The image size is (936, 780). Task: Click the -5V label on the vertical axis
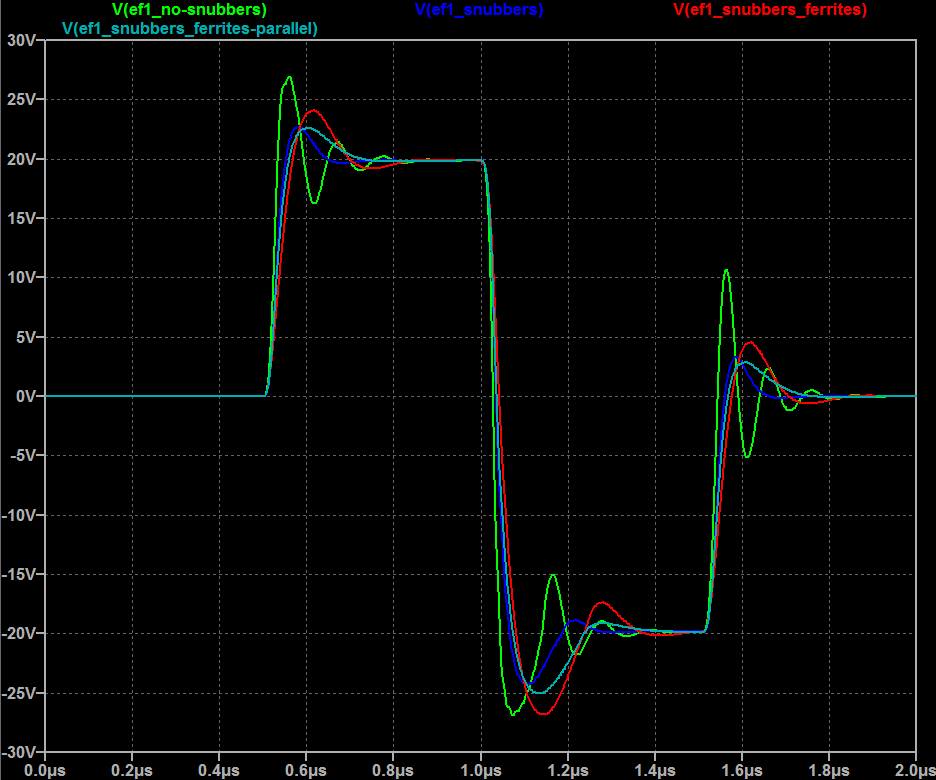click(x=23, y=455)
